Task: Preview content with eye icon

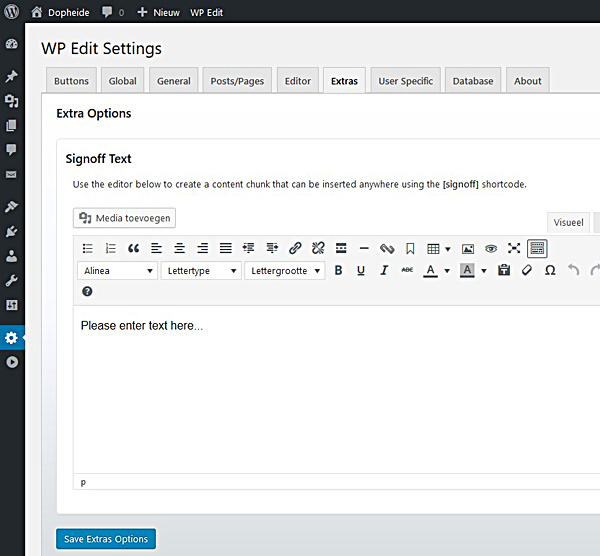Action: tap(491, 249)
